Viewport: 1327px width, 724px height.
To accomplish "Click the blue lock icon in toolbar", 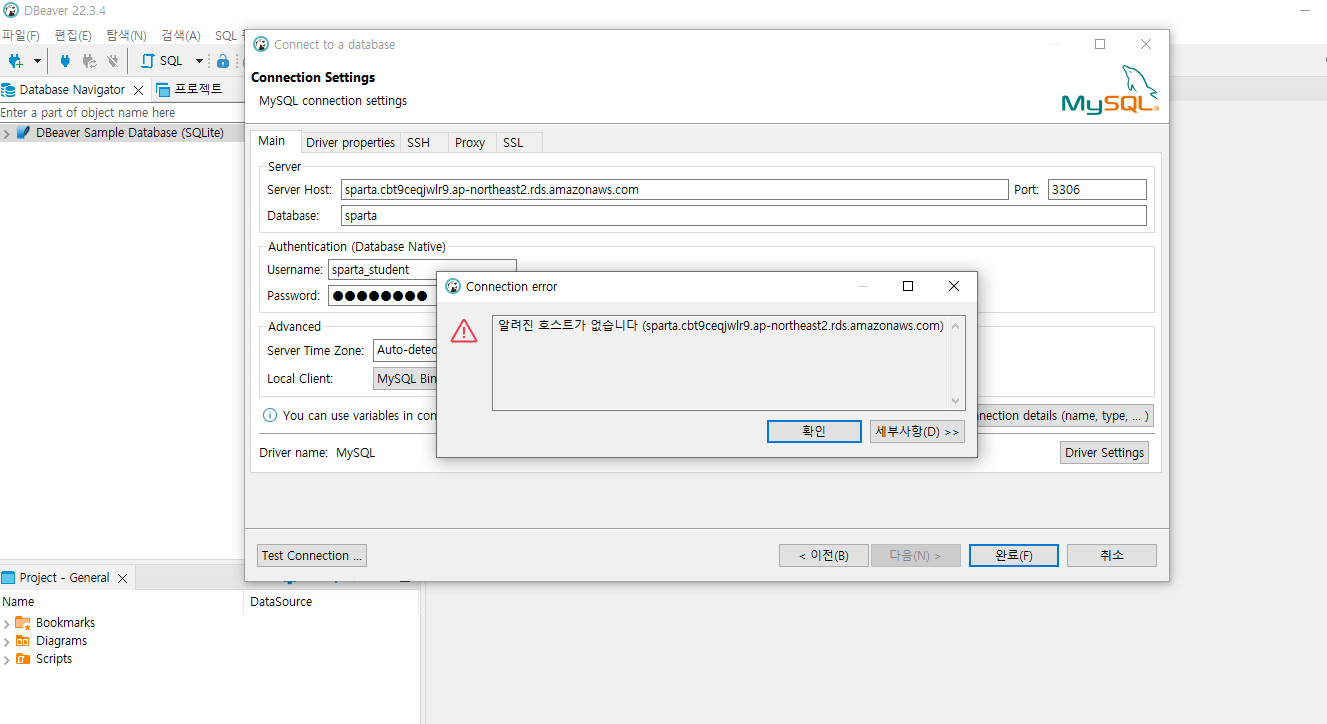I will (223, 61).
